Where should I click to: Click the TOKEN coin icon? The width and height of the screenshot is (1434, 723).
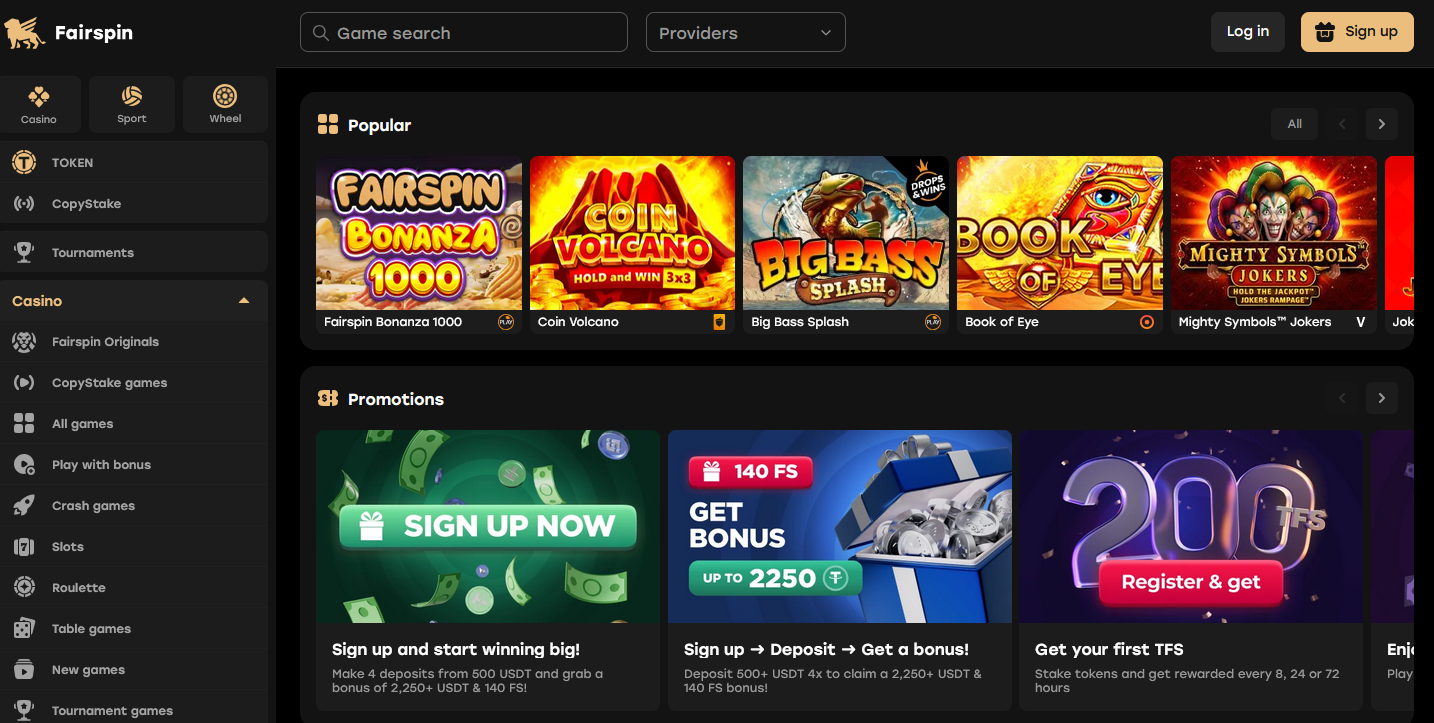click(x=24, y=162)
